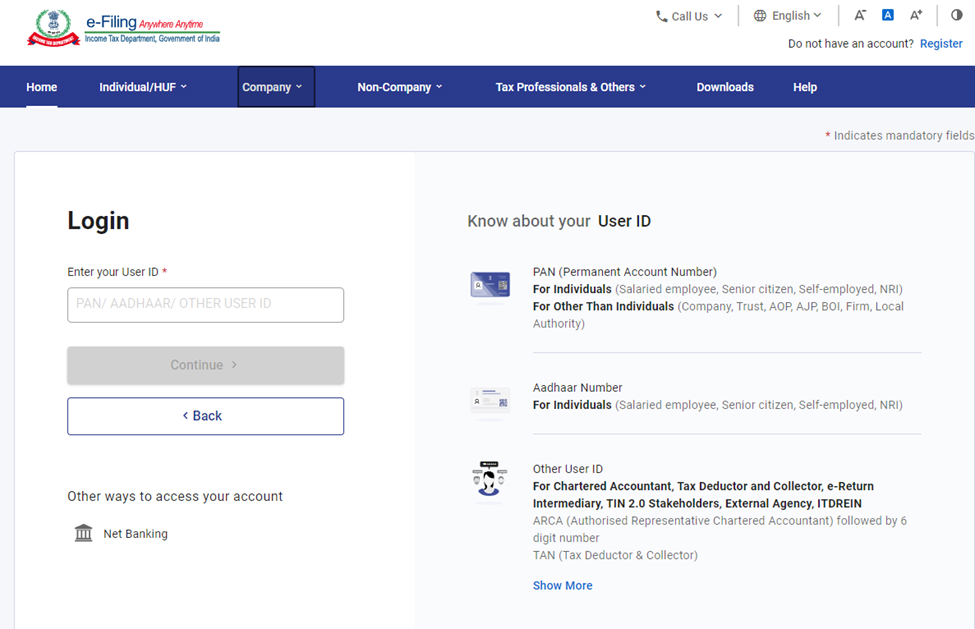Reset to default font size A icon
The width and height of the screenshot is (975, 629).
(887, 15)
